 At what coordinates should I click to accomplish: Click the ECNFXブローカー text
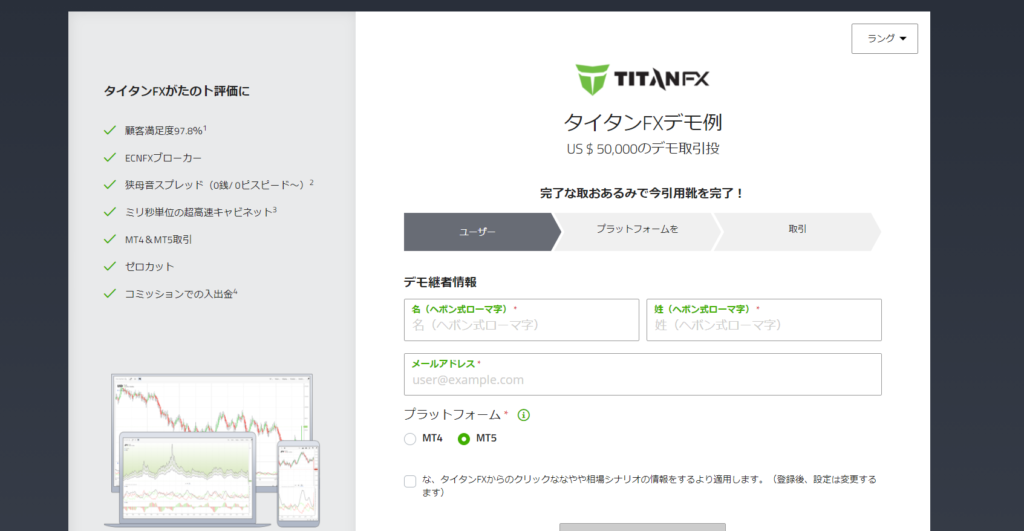[x=163, y=158]
